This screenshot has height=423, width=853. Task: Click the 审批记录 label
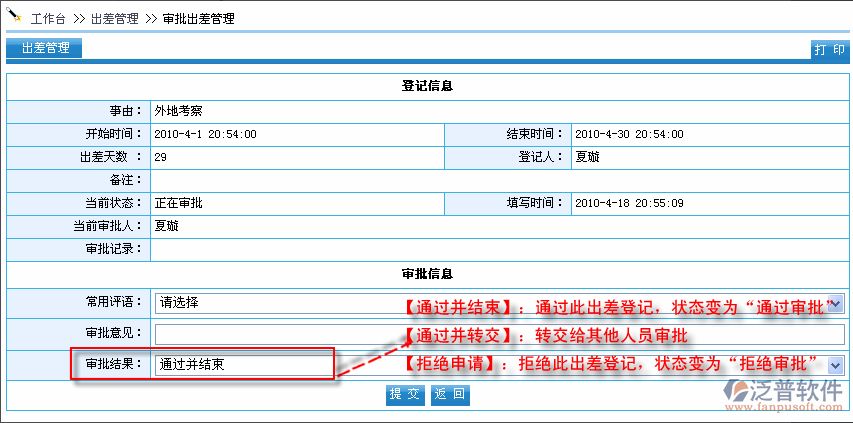[x=114, y=249]
